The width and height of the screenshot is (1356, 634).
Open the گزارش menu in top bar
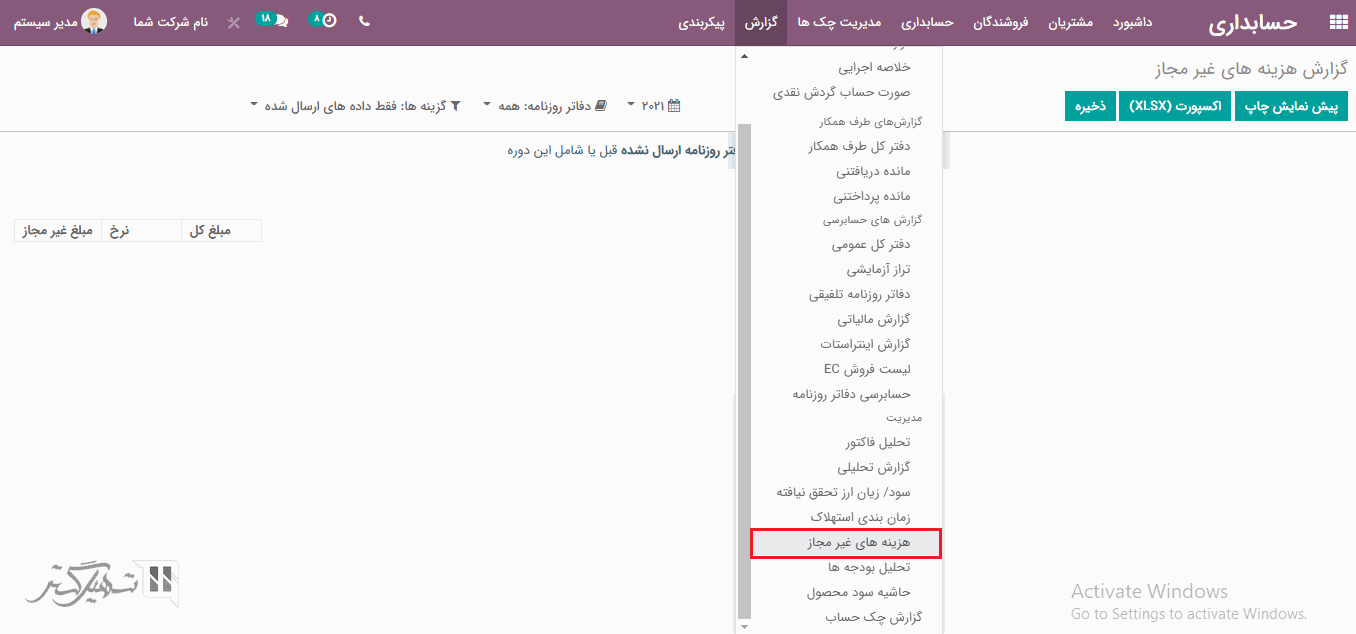[x=761, y=22]
